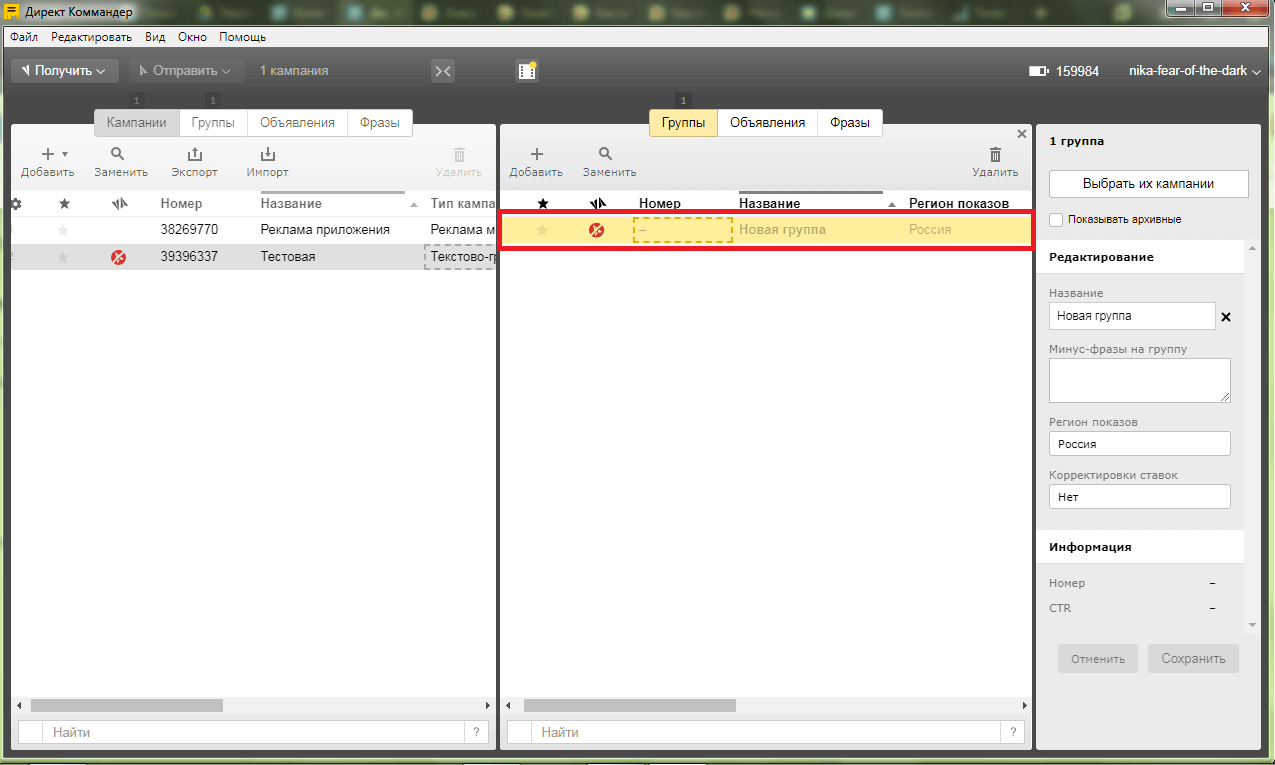
Task: Open Регион показов field showing Россия
Action: point(1140,444)
